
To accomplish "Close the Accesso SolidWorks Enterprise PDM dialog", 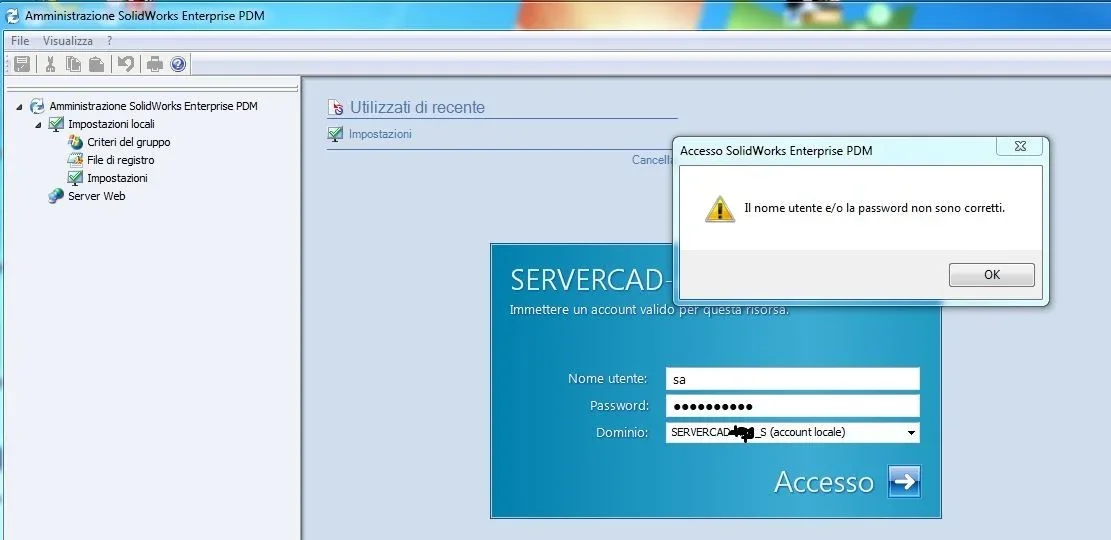I will pos(1020,146).
